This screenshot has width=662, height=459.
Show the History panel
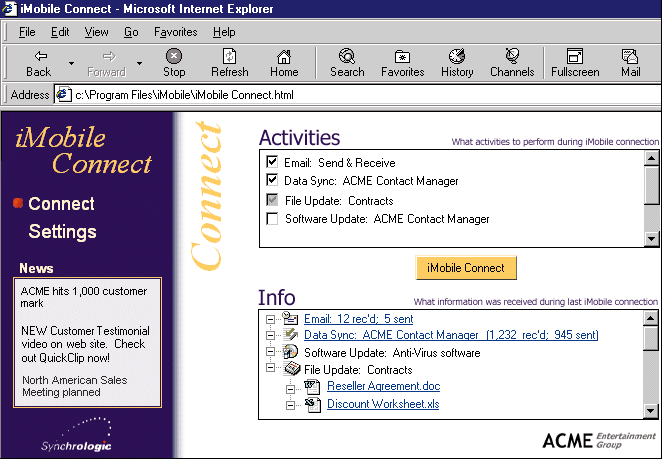point(457,63)
